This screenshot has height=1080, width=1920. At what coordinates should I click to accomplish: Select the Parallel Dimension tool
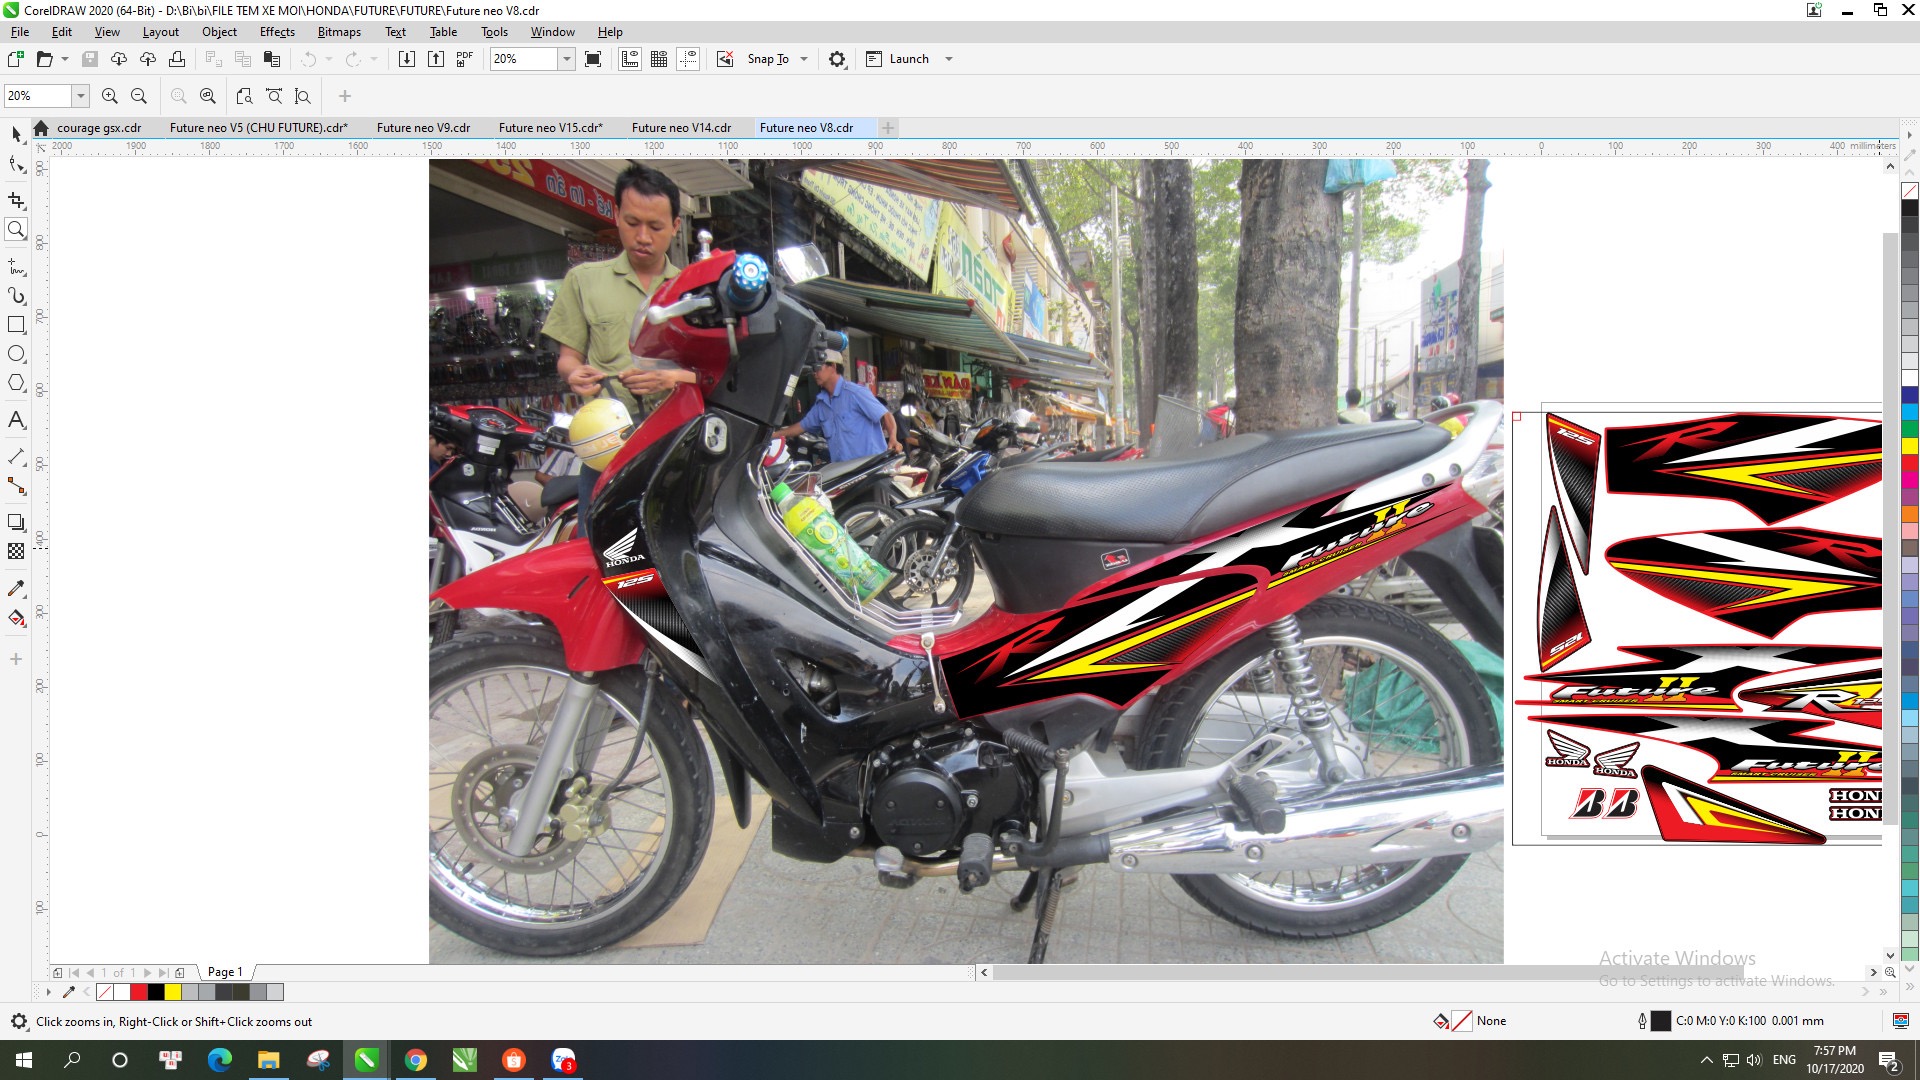(x=16, y=457)
